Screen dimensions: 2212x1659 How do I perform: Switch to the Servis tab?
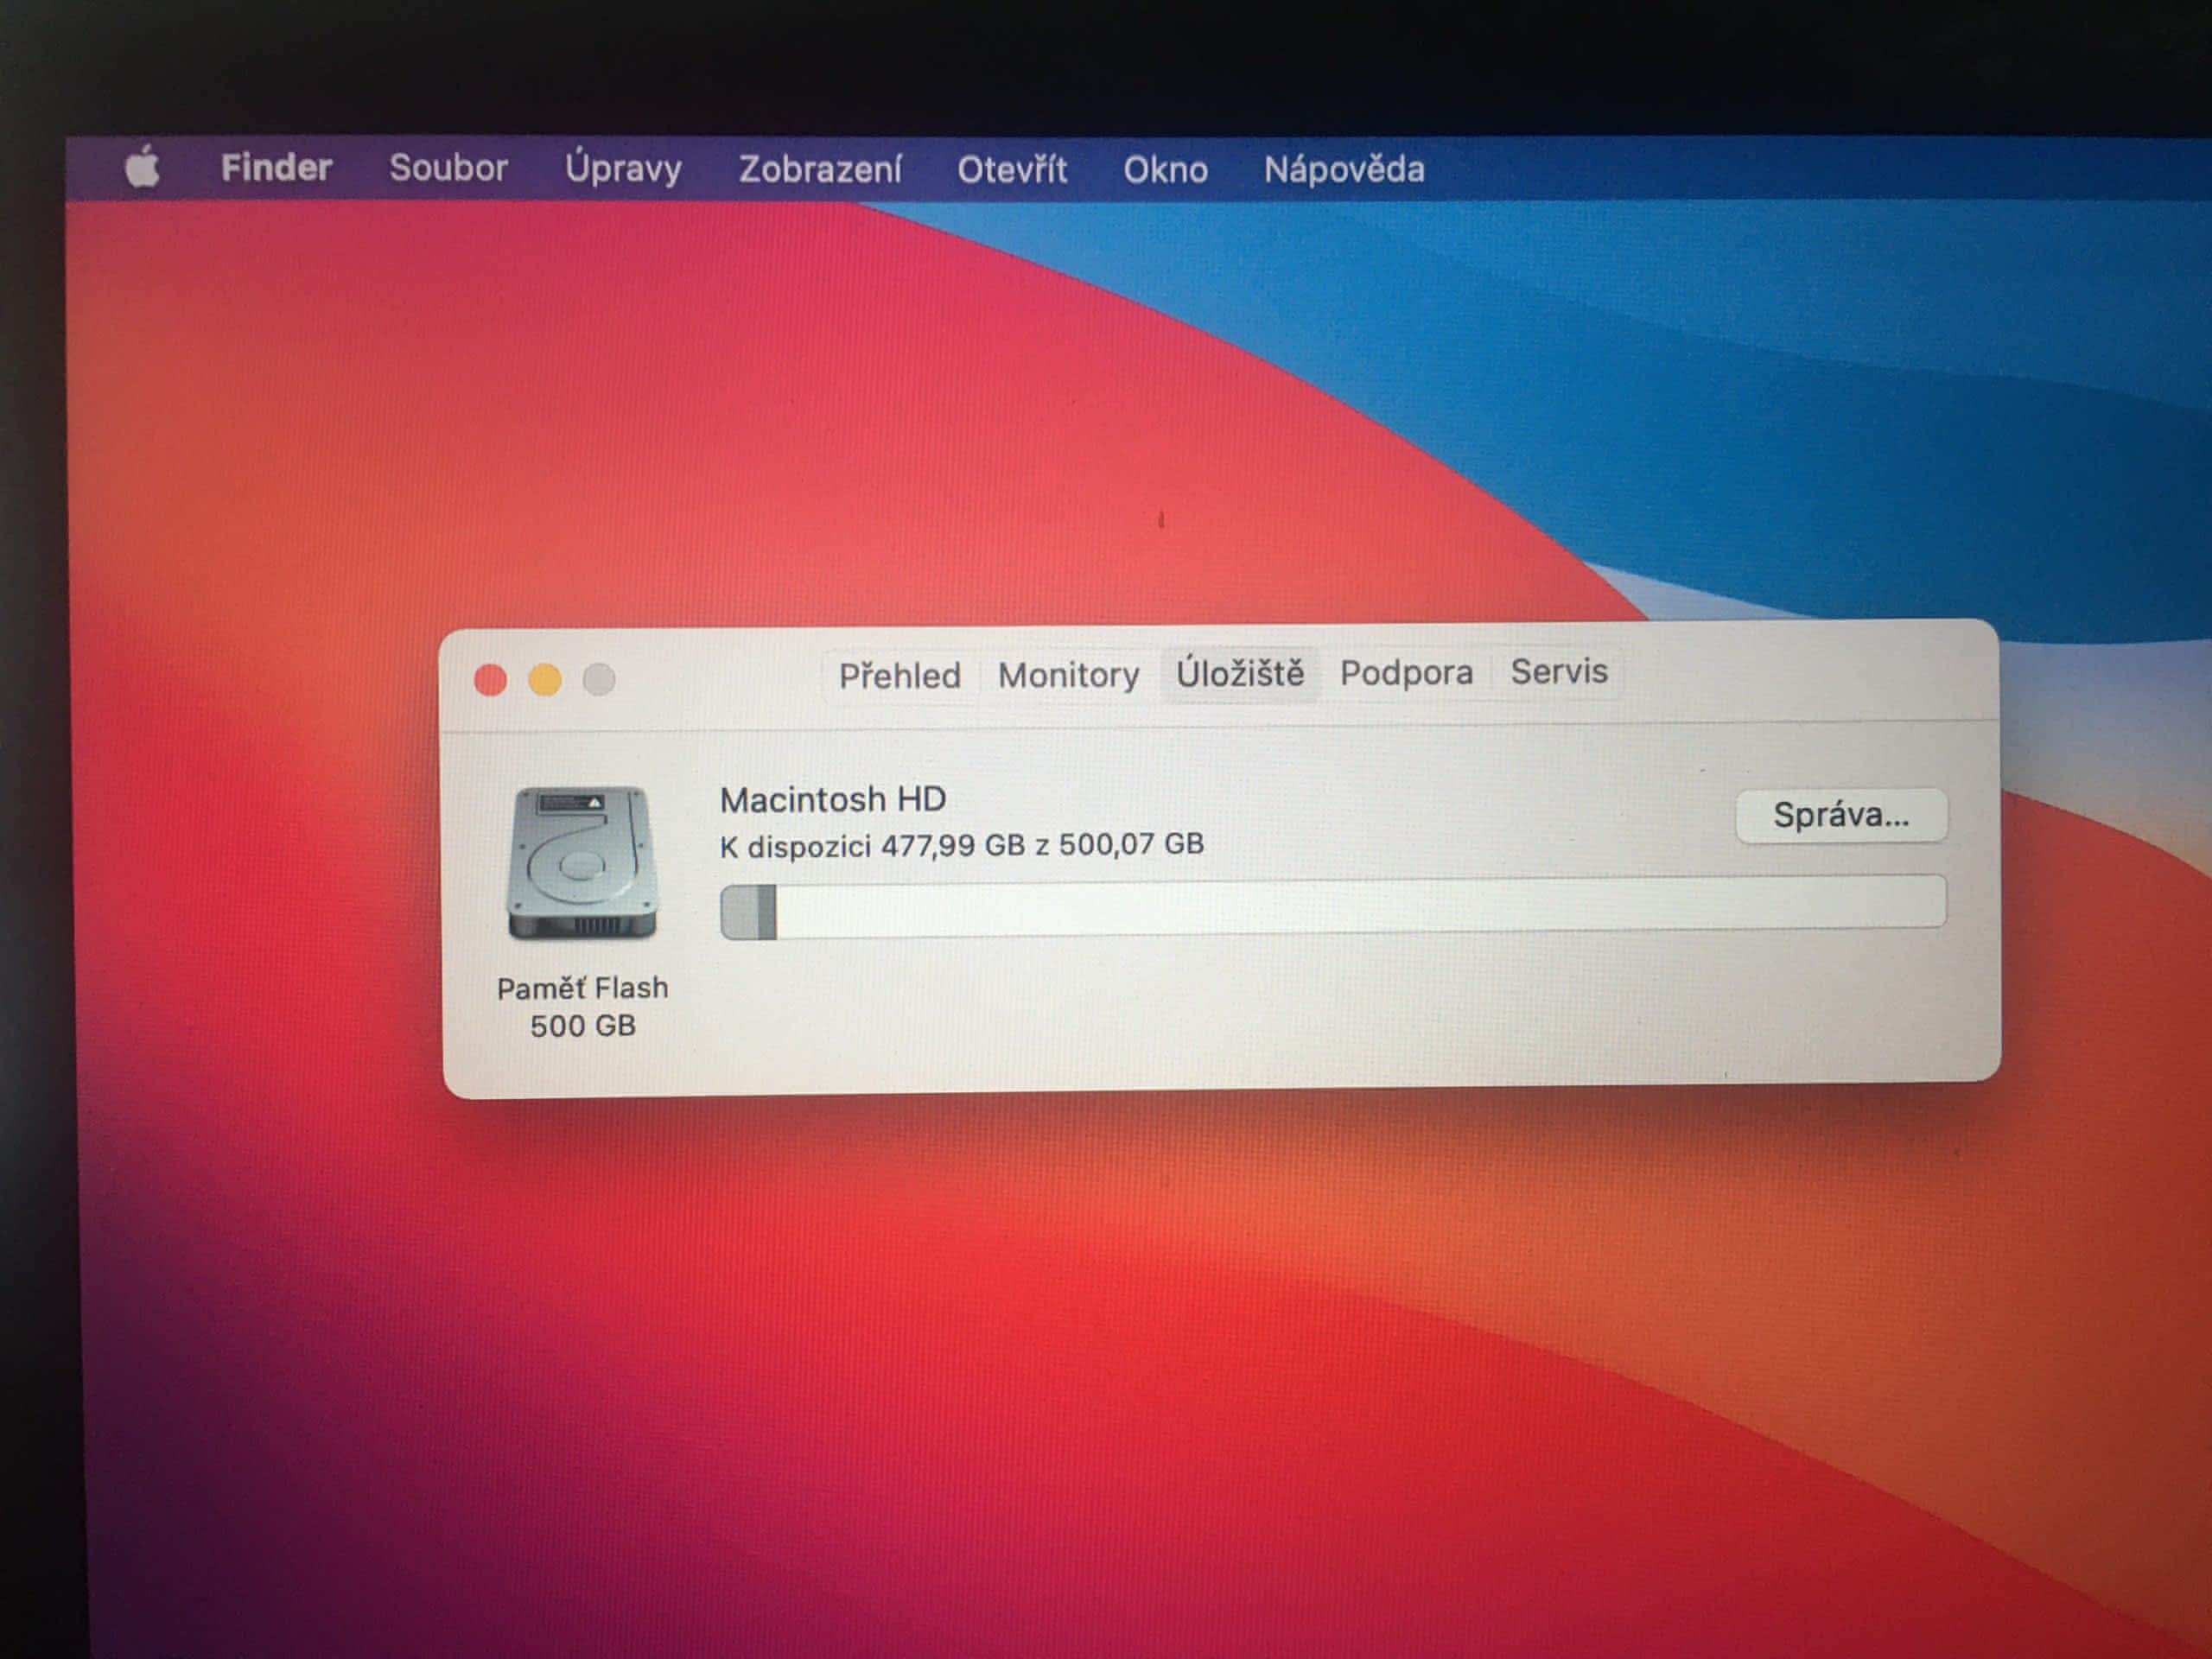click(x=1558, y=671)
